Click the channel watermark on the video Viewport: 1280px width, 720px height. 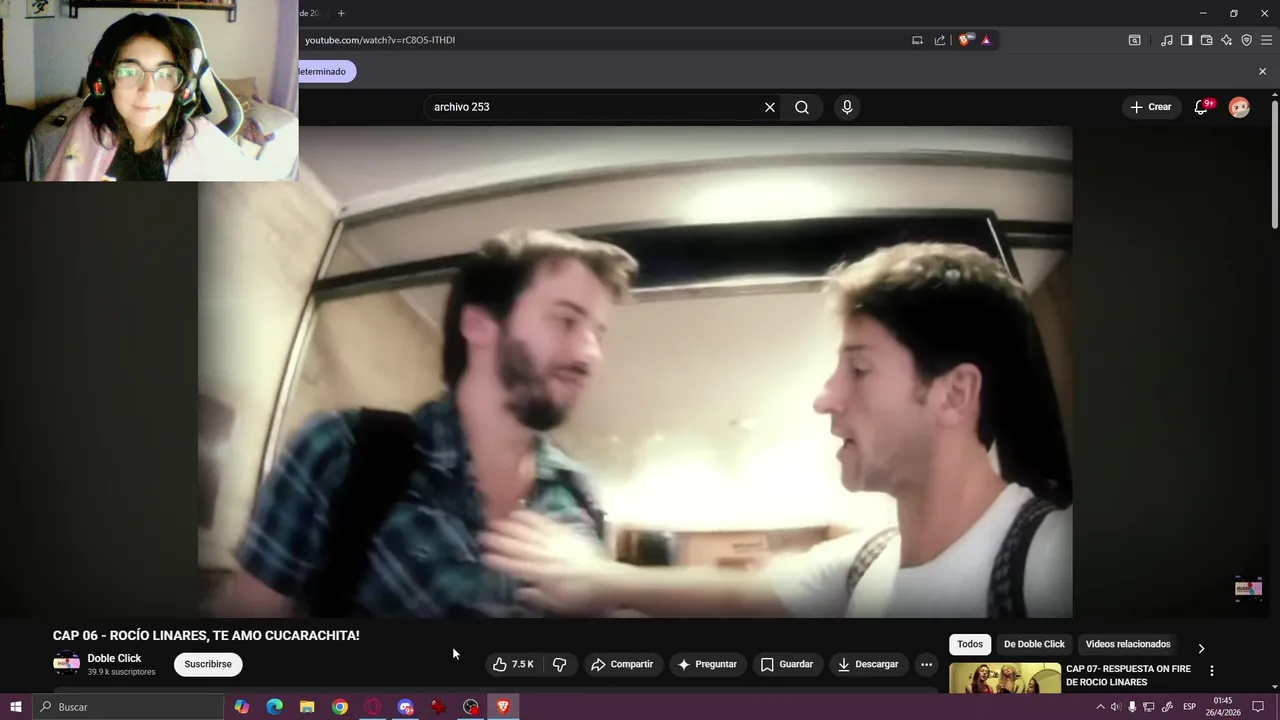pos(1248,588)
